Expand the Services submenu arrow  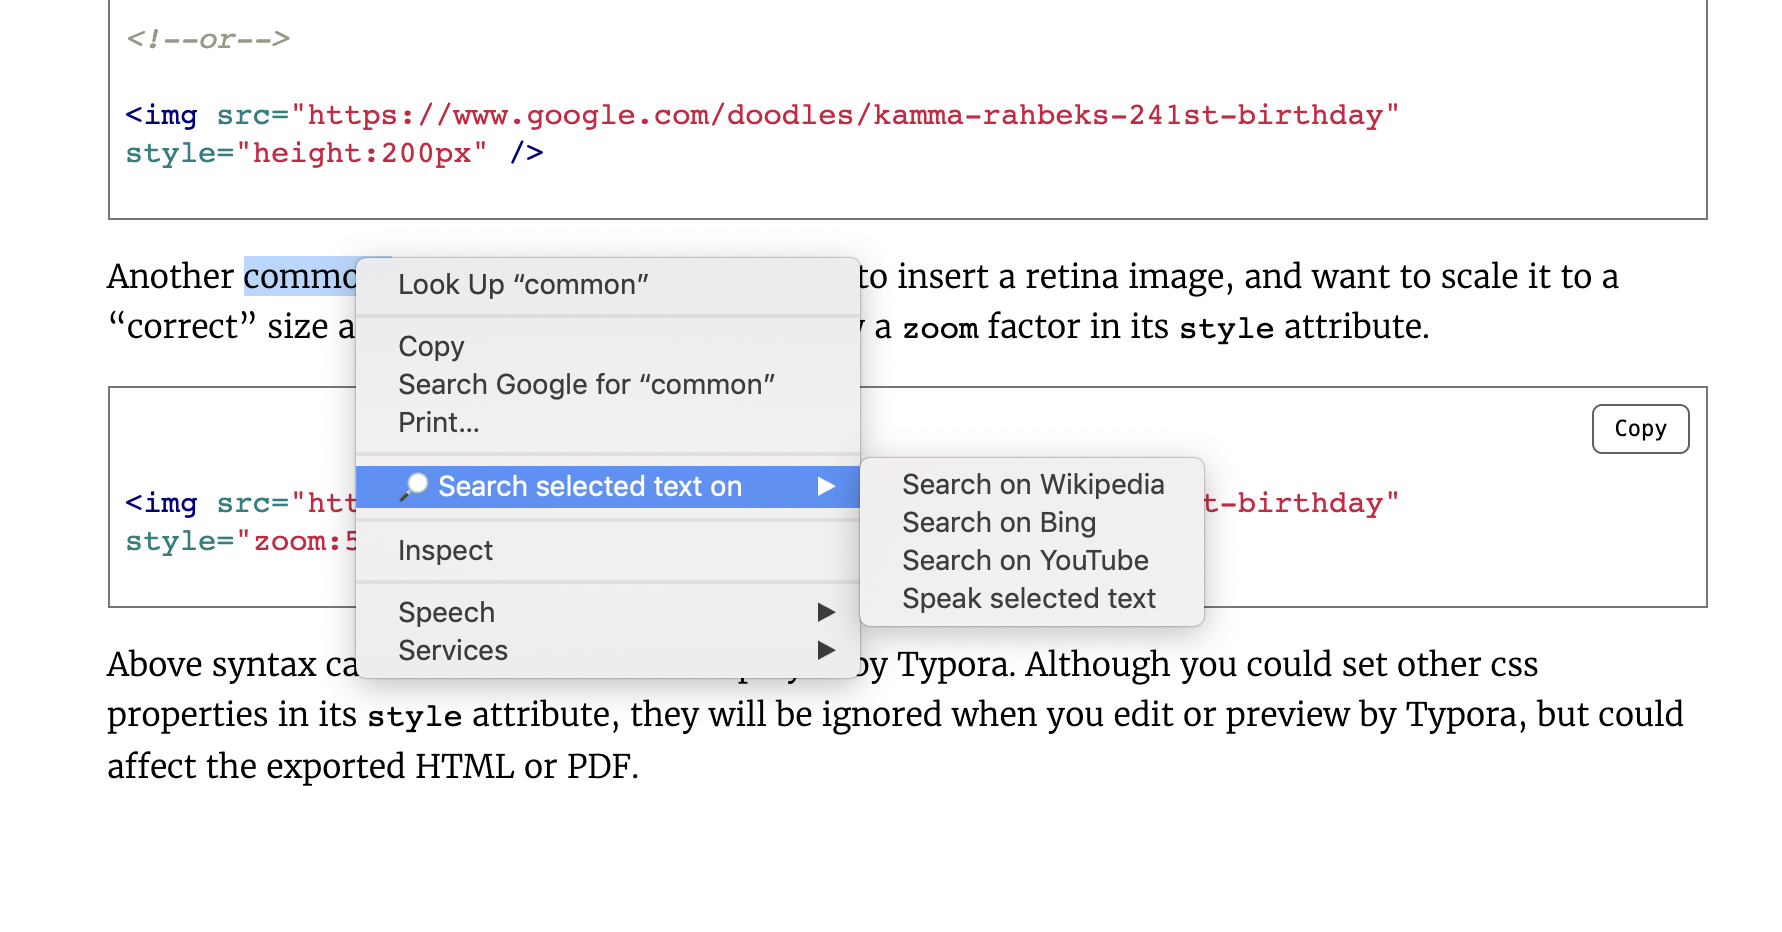click(826, 650)
